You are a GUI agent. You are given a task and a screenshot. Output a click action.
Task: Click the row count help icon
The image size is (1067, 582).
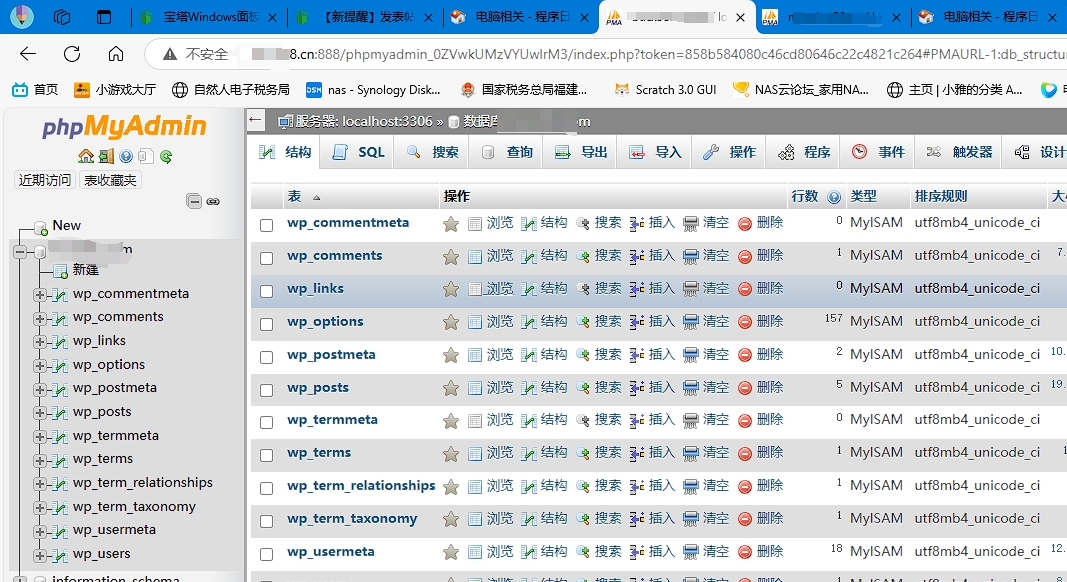tap(834, 197)
